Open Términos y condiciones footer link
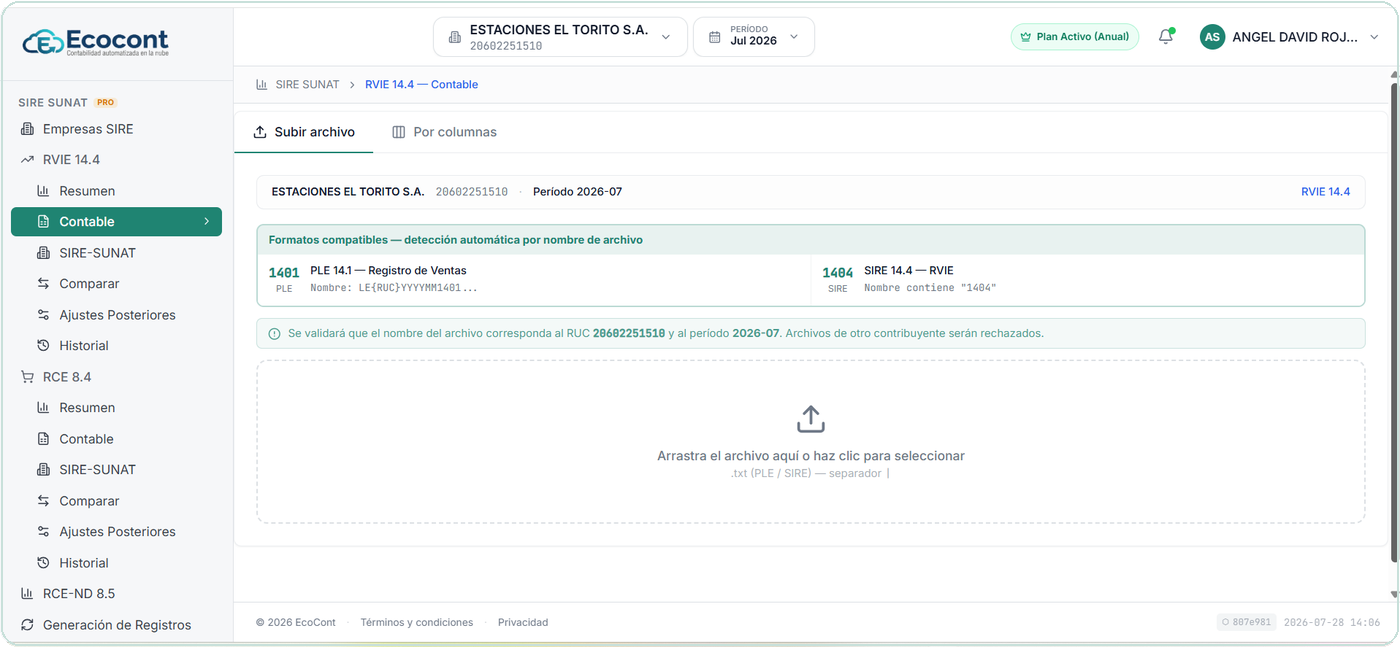 coord(417,622)
